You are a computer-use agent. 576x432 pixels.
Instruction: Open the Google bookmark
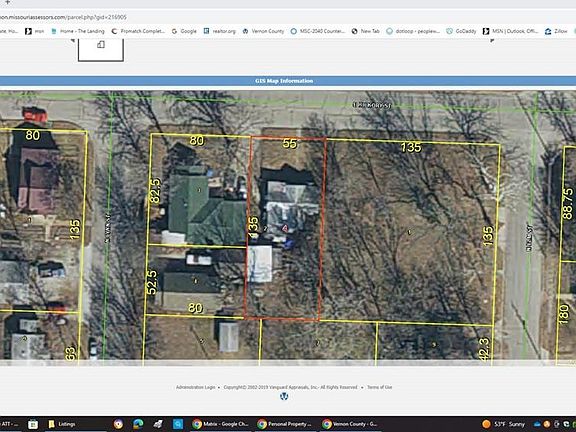coord(184,31)
